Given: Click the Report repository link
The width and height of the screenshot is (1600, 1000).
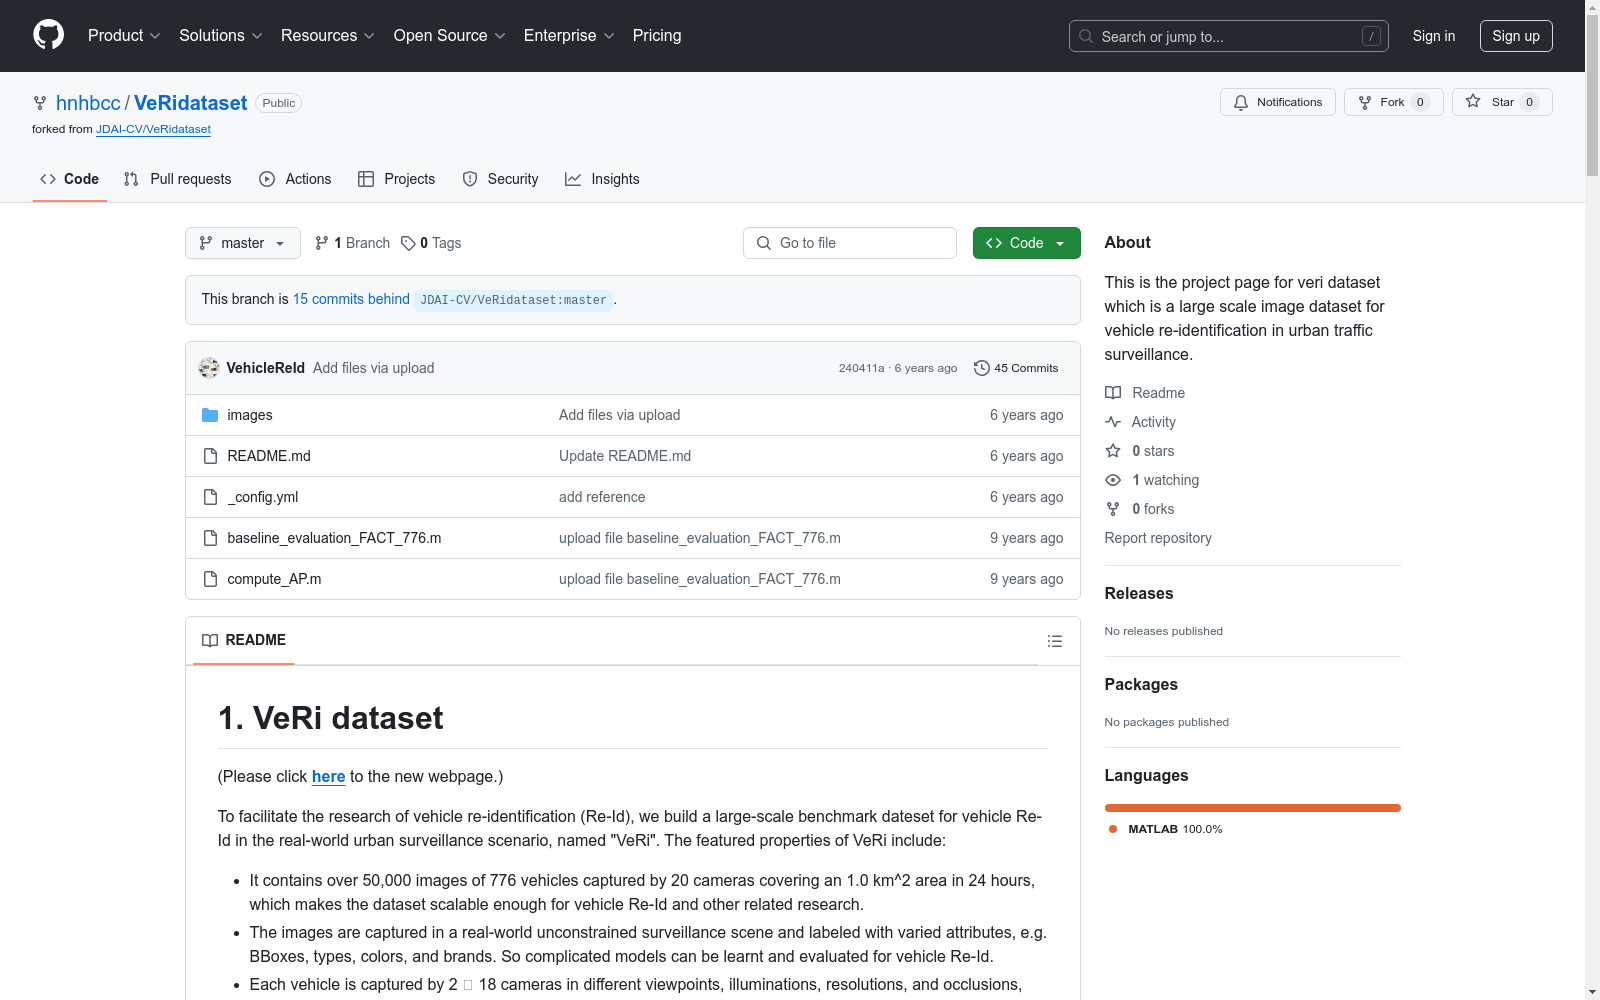Looking at the screenshot, I should tap(1158, 538).
